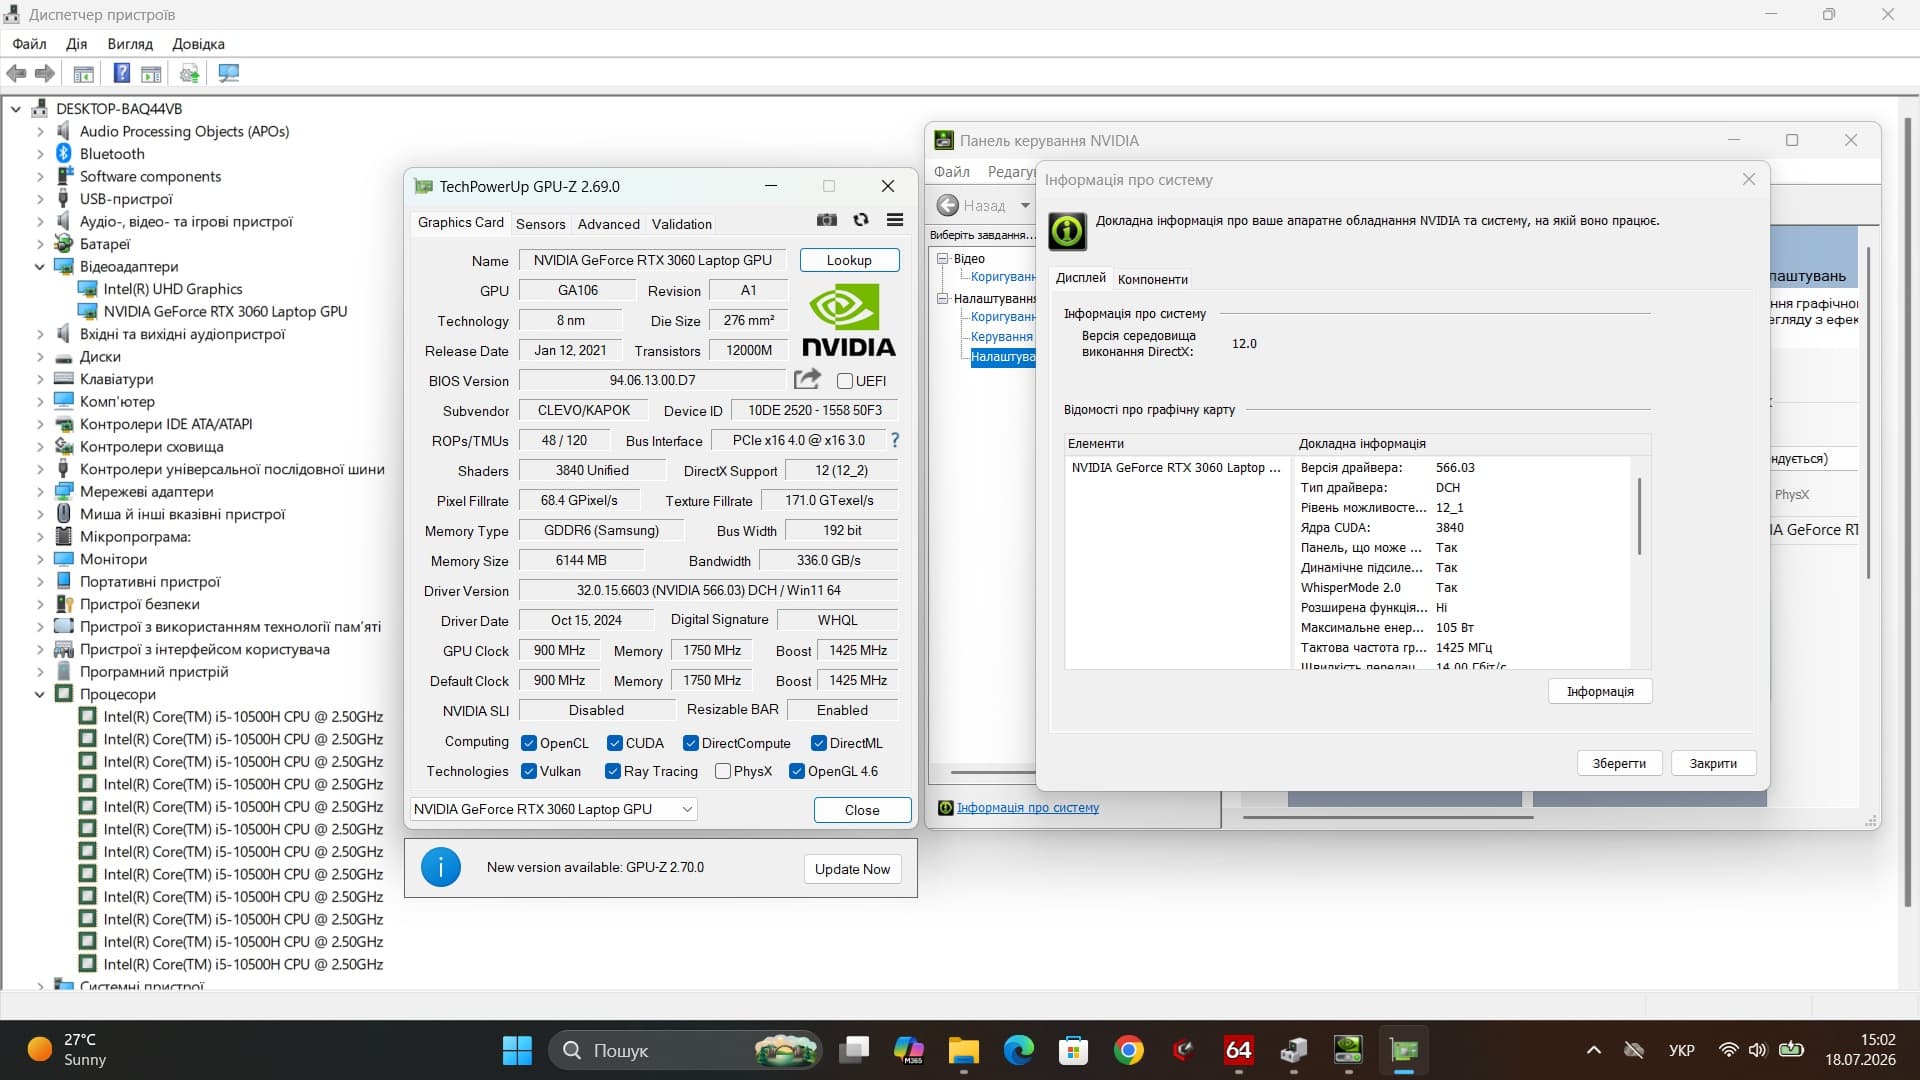
Task: Enable the PhysX checkbox
Action: (723, 771)
